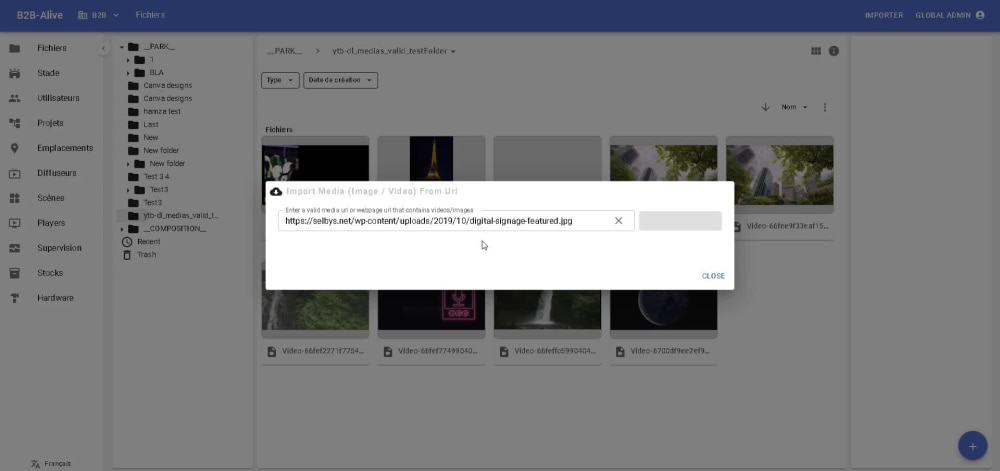Expand the Test3 folder that has an arrow
This screenshot has width=1000, height=471.
click(x=128, y=190)
